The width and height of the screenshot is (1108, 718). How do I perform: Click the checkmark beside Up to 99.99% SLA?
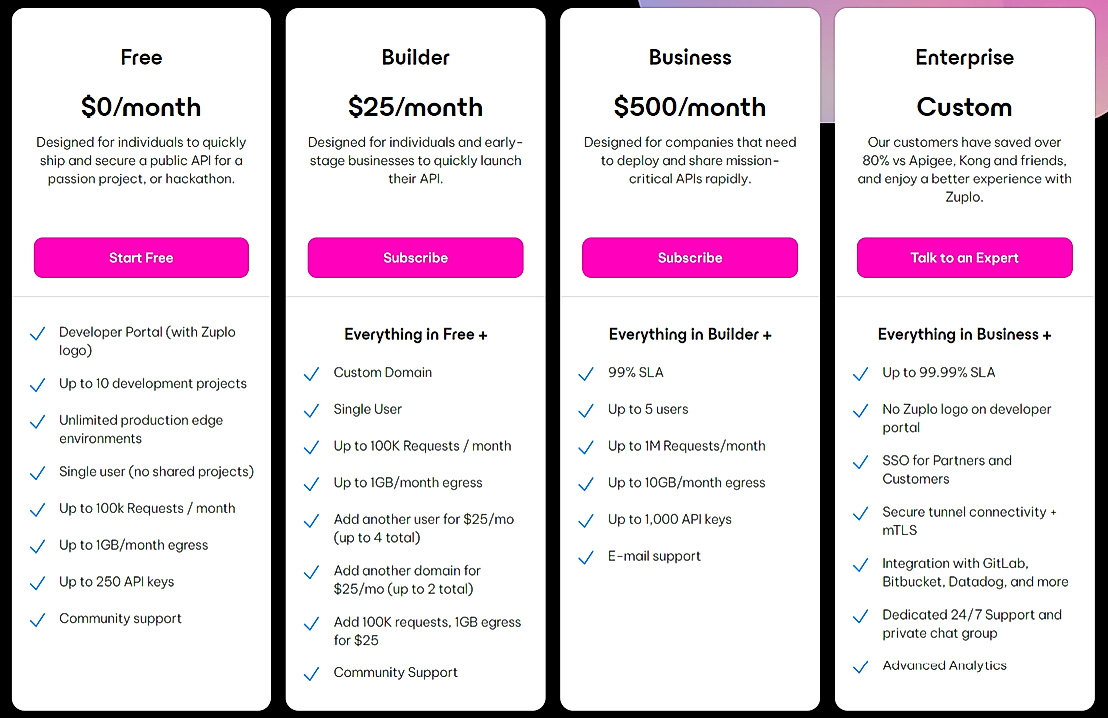click(x=860, y=371)
